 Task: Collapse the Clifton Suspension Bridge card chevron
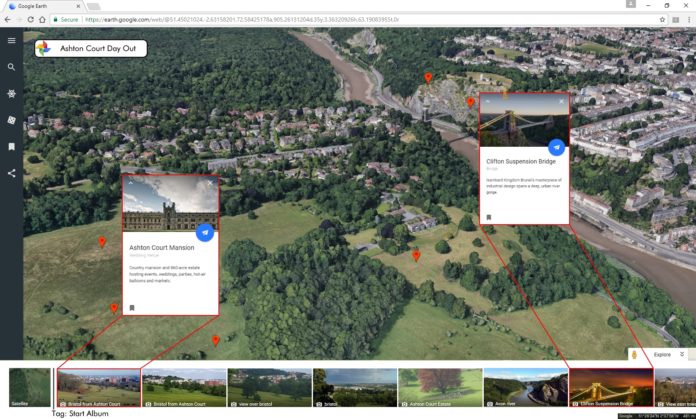click(488, 101)
